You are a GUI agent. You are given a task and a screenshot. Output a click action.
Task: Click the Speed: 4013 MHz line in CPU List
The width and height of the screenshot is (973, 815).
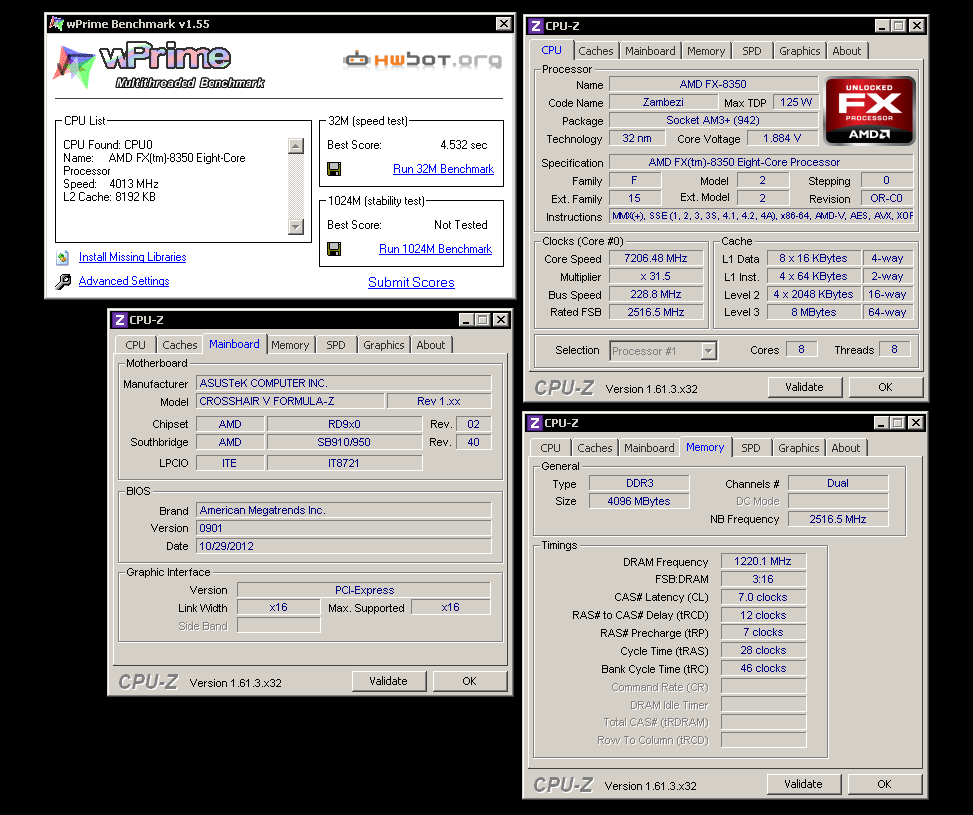click(x=110, y=184)
